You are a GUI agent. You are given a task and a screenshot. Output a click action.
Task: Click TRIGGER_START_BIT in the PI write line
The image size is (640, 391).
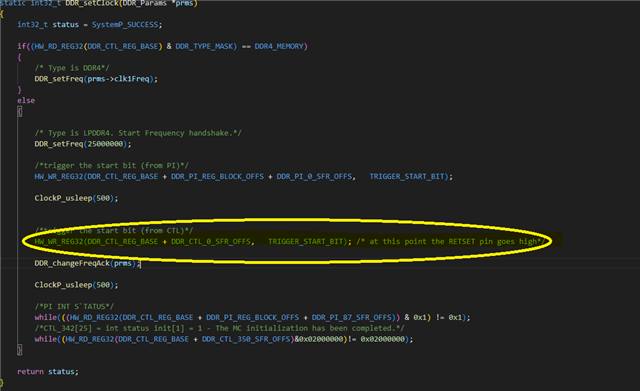click(x=407, y=176)
